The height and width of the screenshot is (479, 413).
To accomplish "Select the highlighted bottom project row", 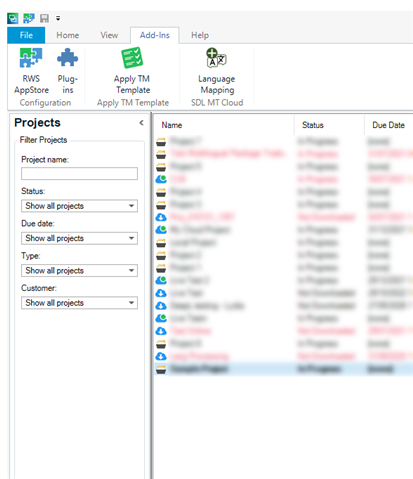I will (x=284, y=369).
